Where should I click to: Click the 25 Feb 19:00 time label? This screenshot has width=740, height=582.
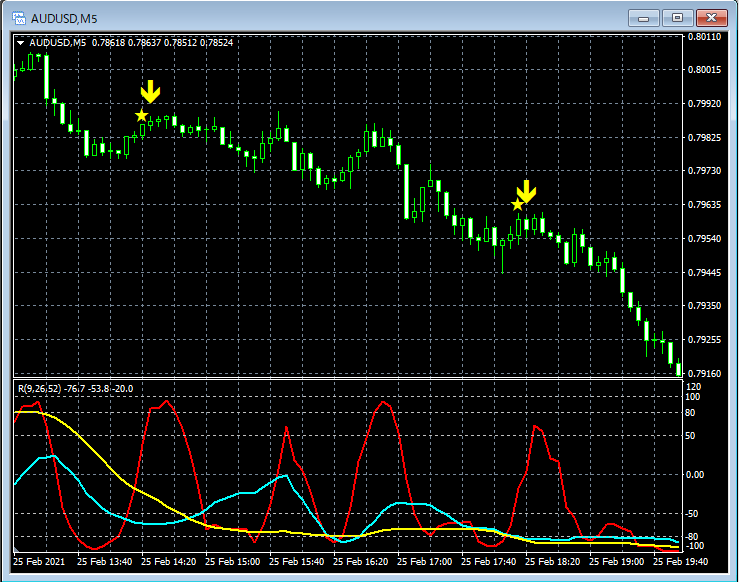616,562
